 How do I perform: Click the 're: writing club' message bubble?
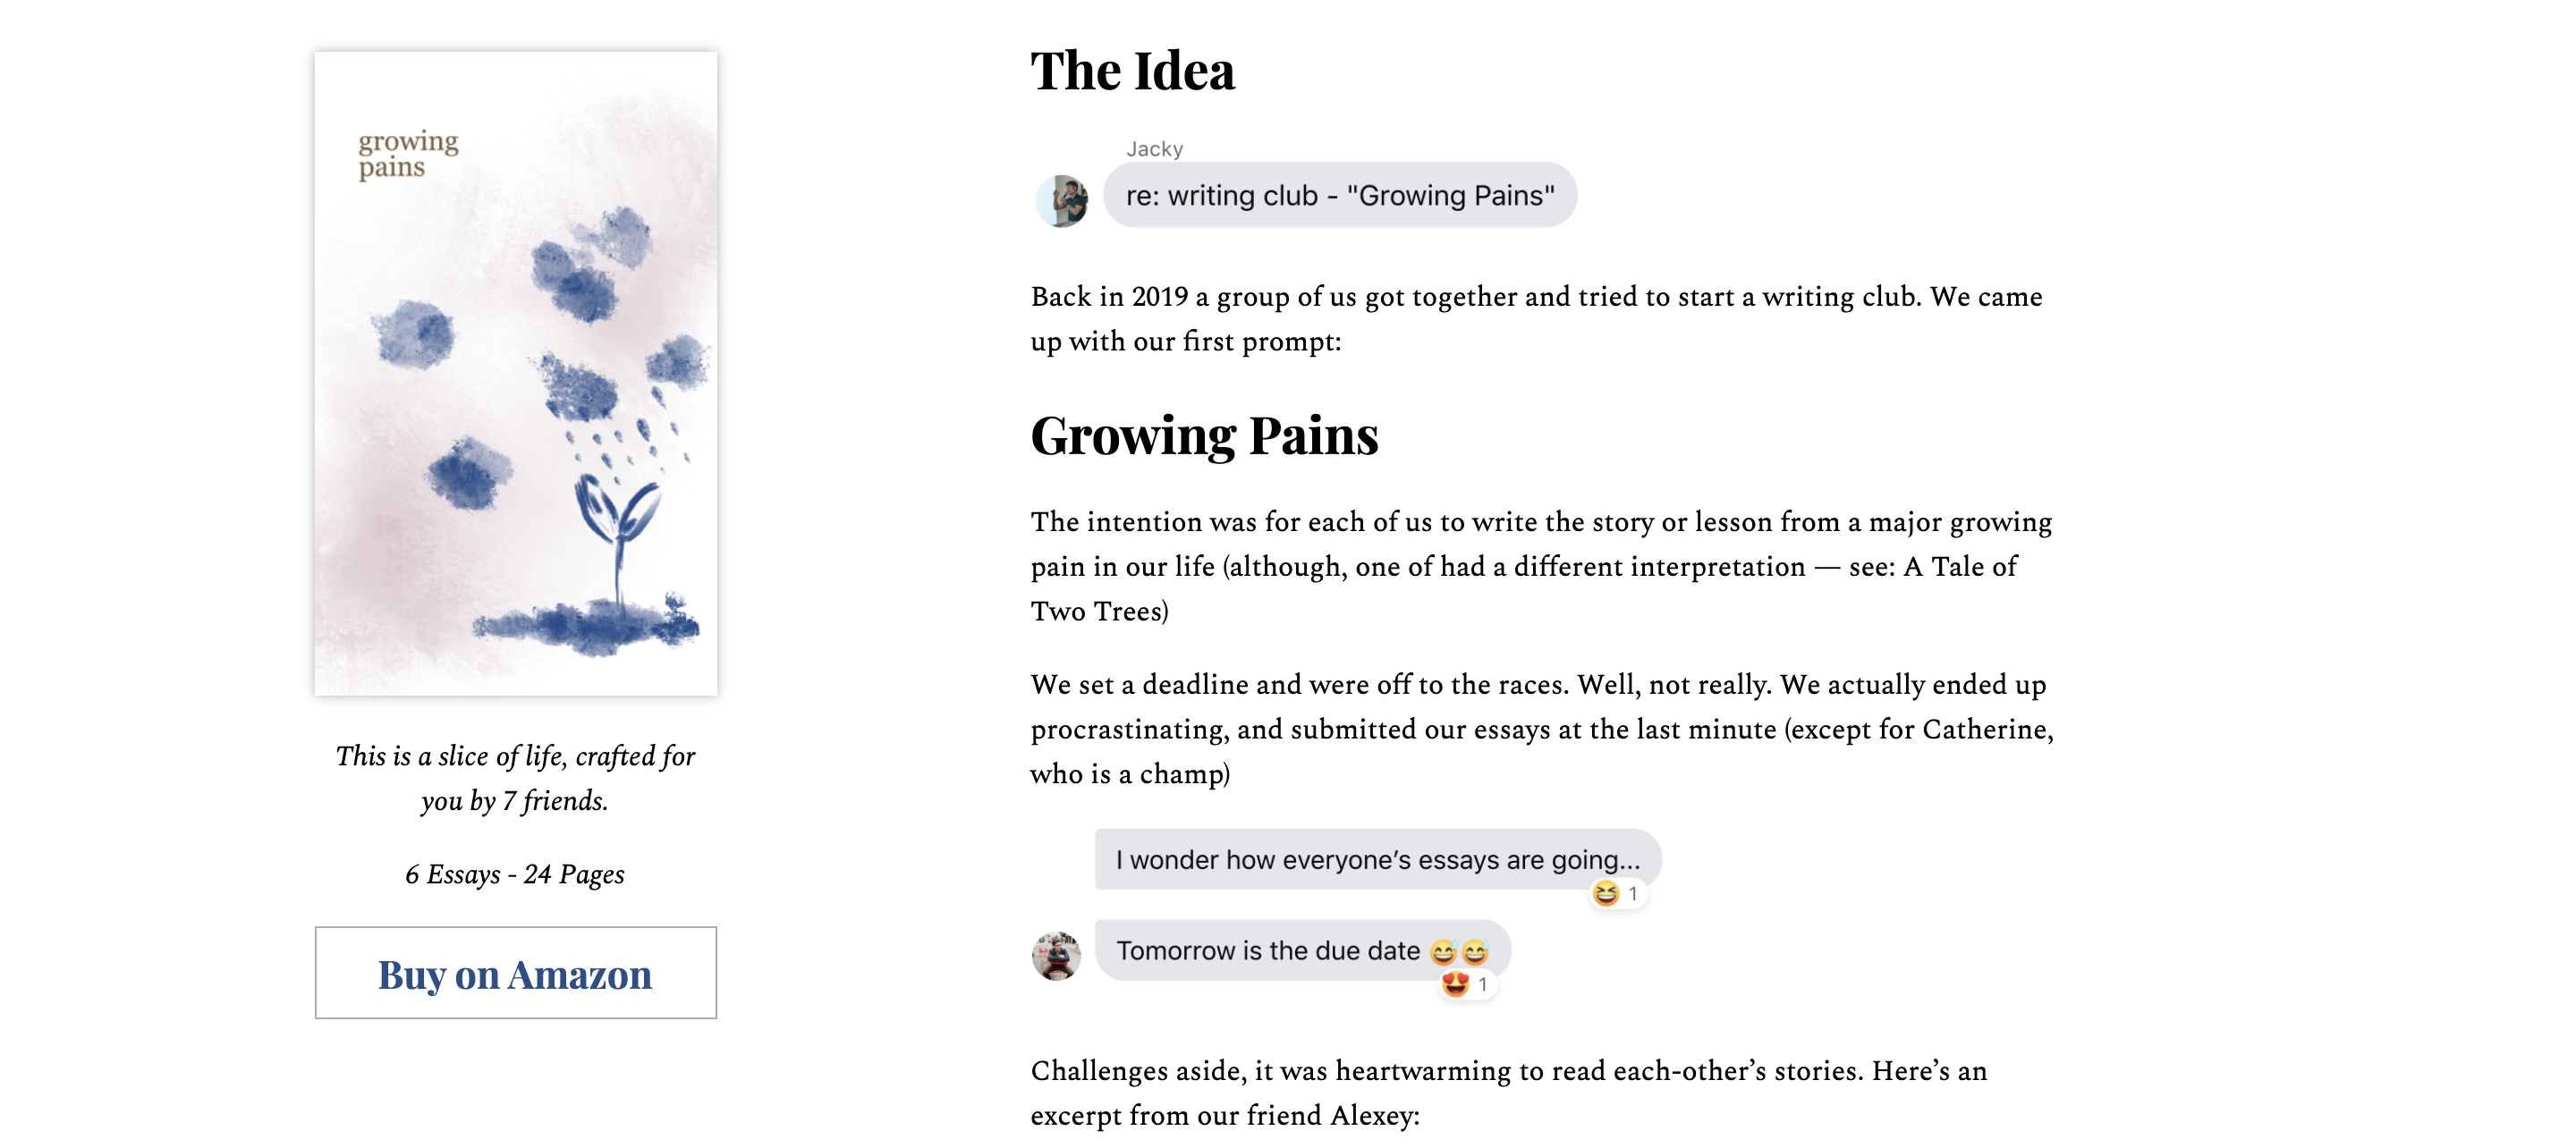[1340, 195]
